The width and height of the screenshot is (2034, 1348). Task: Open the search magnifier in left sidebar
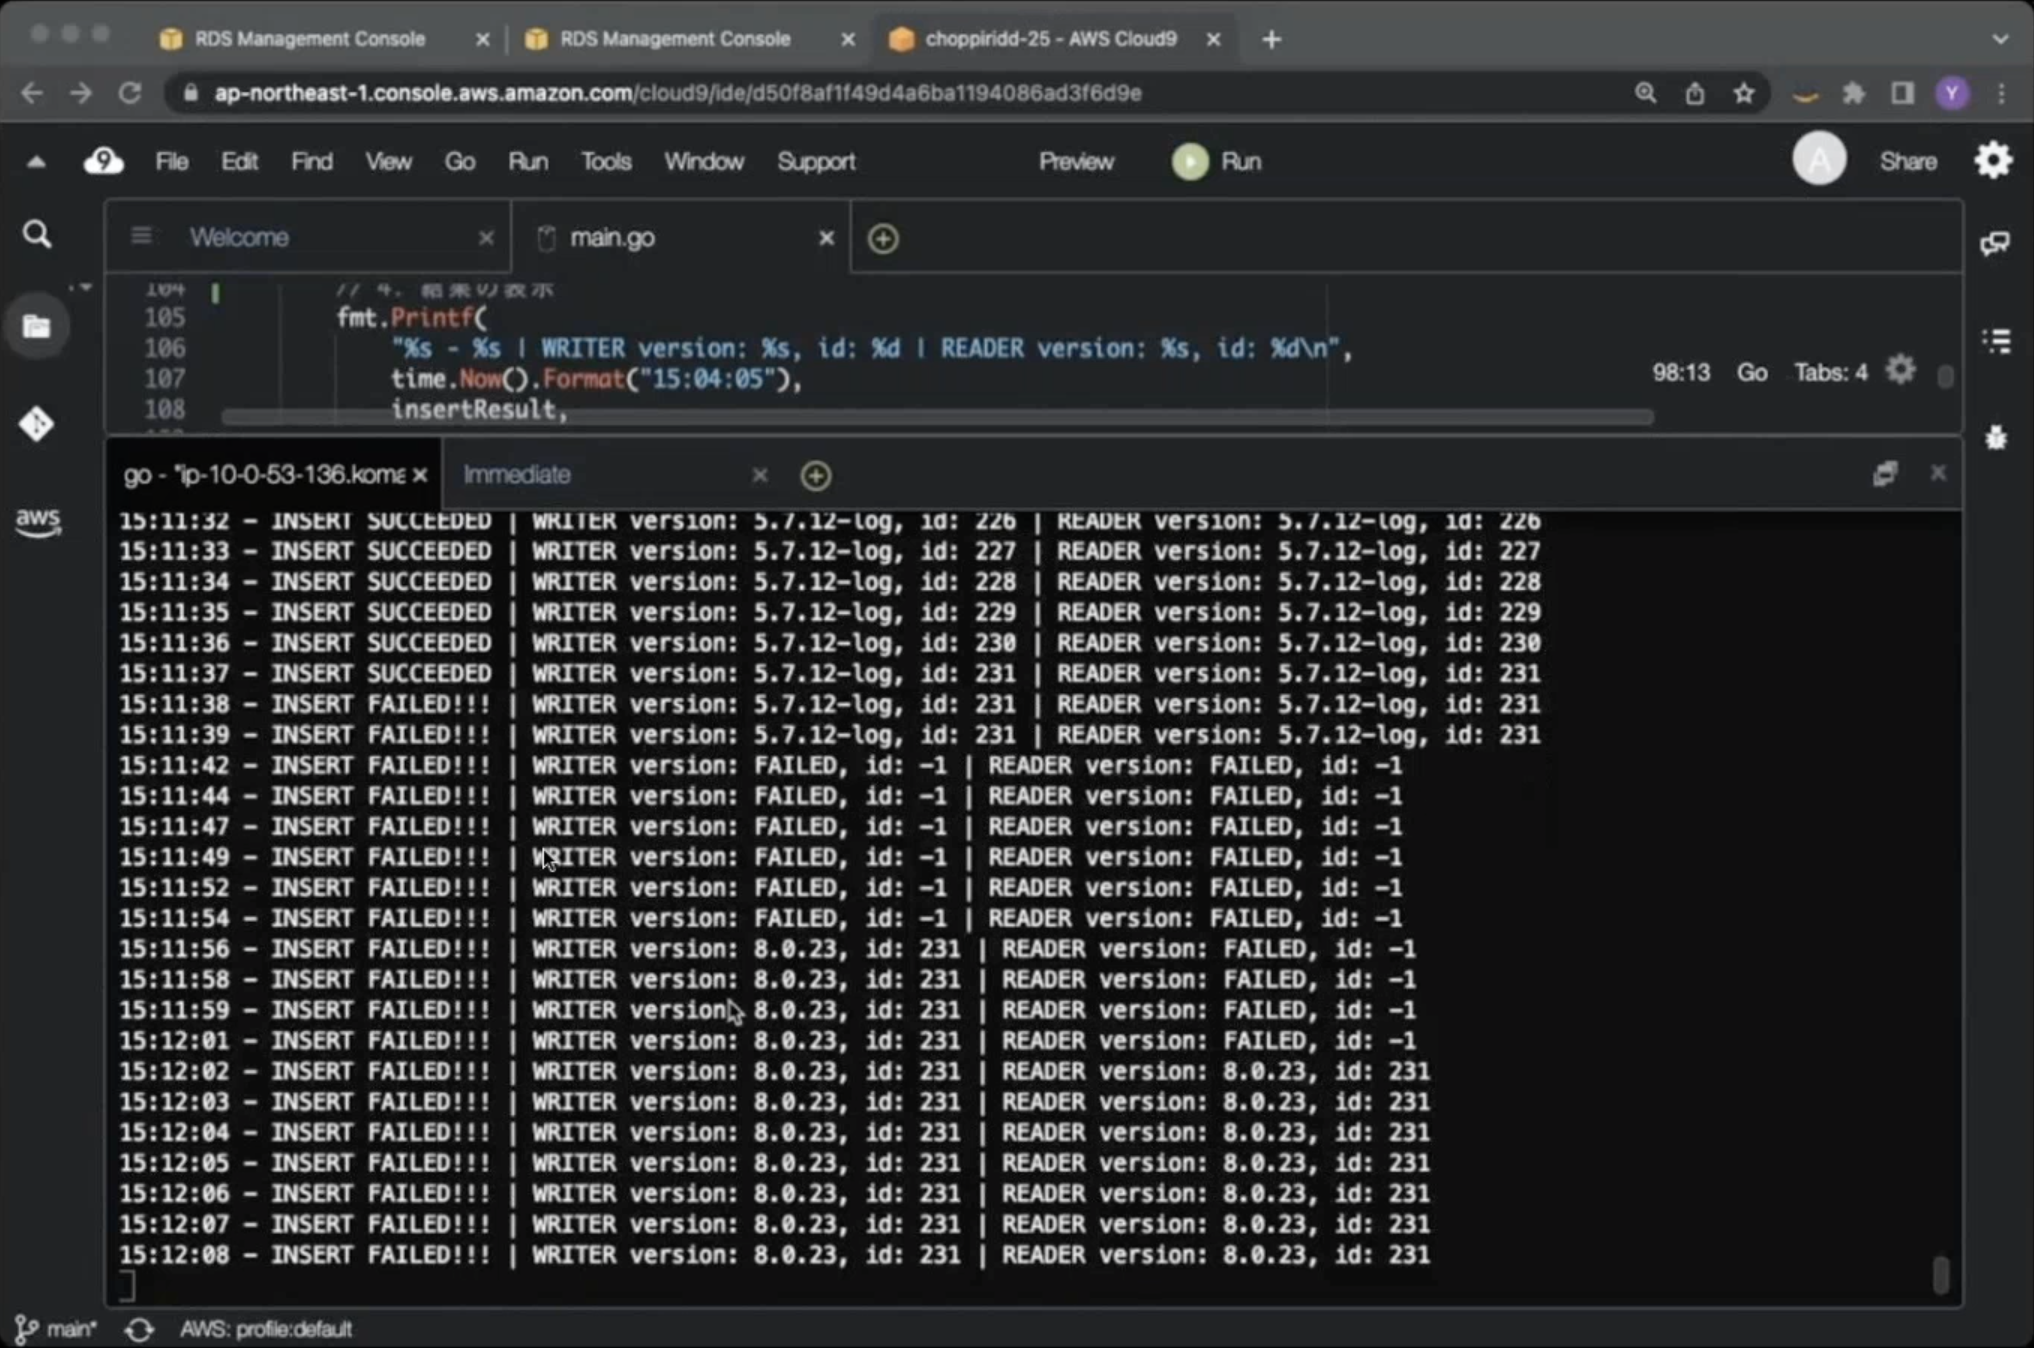(37, 235)
